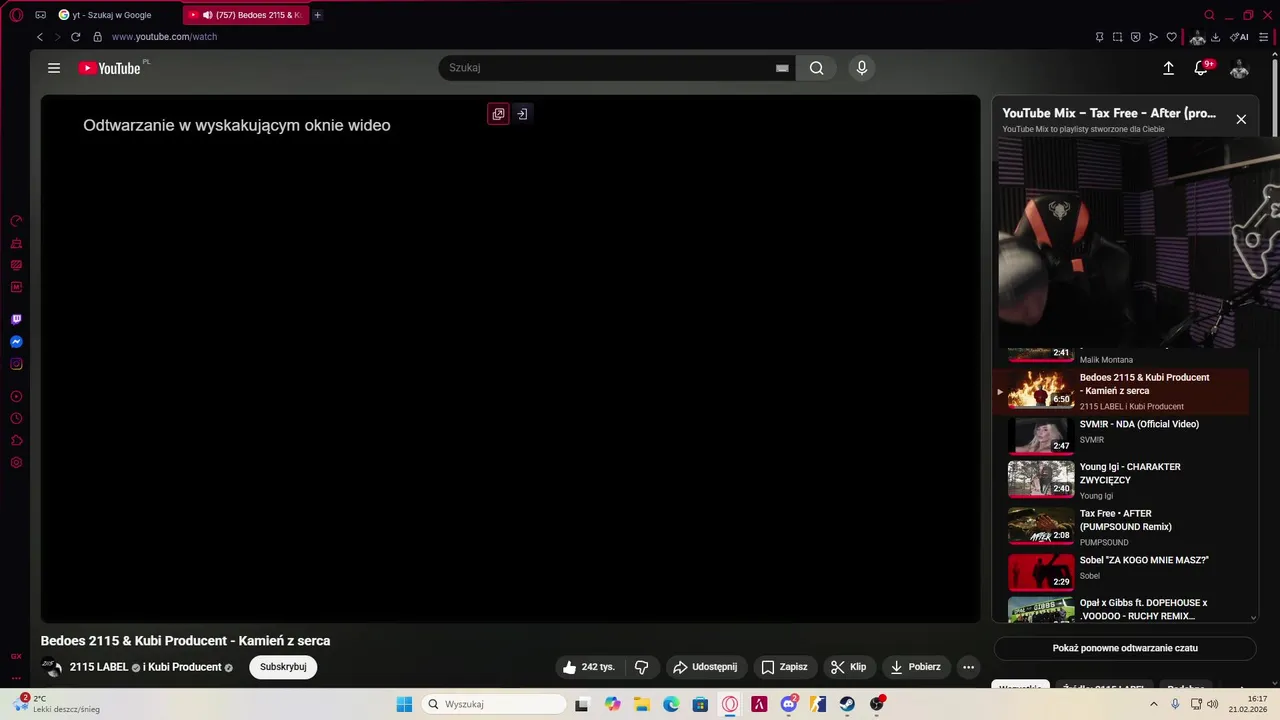Play Tax Free - AFTER (PUMPSOUND Remix)
The width and height of the screenshot is (1280, 720).
(1121, 527)
